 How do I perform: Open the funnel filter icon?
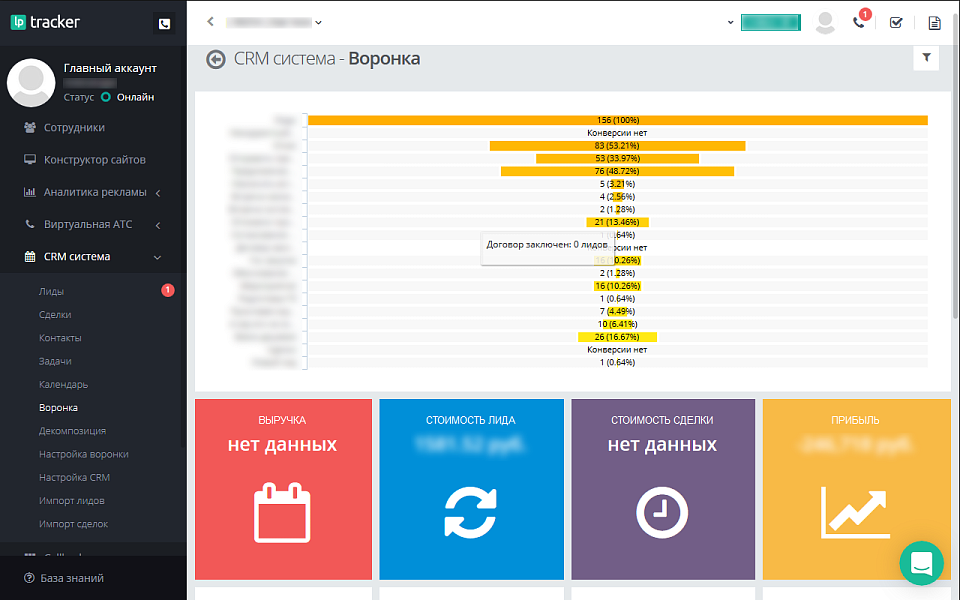coord(926,58)
